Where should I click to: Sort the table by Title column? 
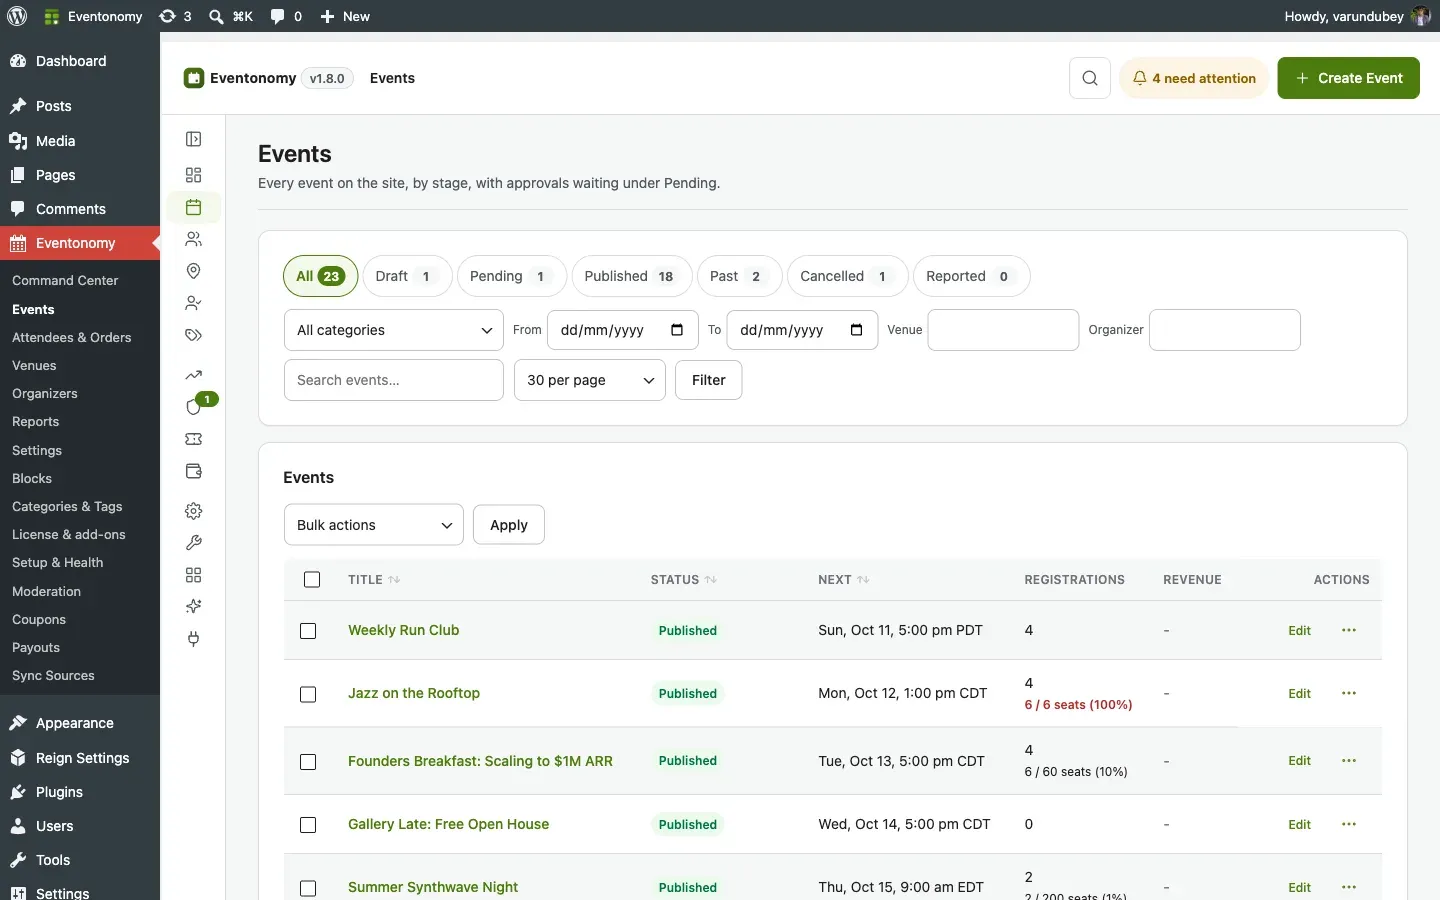pyautogui.click(x=374, y=580)
